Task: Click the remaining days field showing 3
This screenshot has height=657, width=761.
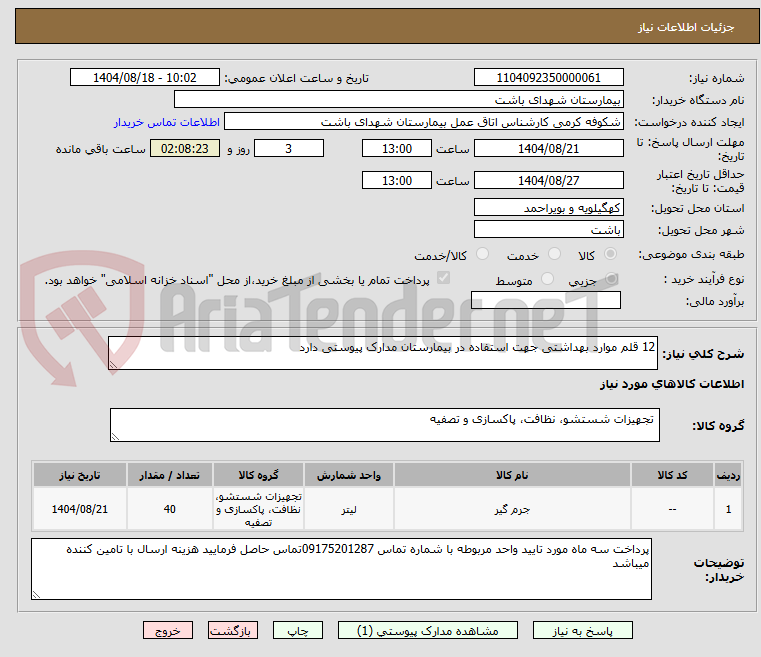Action: coord(289,148)
